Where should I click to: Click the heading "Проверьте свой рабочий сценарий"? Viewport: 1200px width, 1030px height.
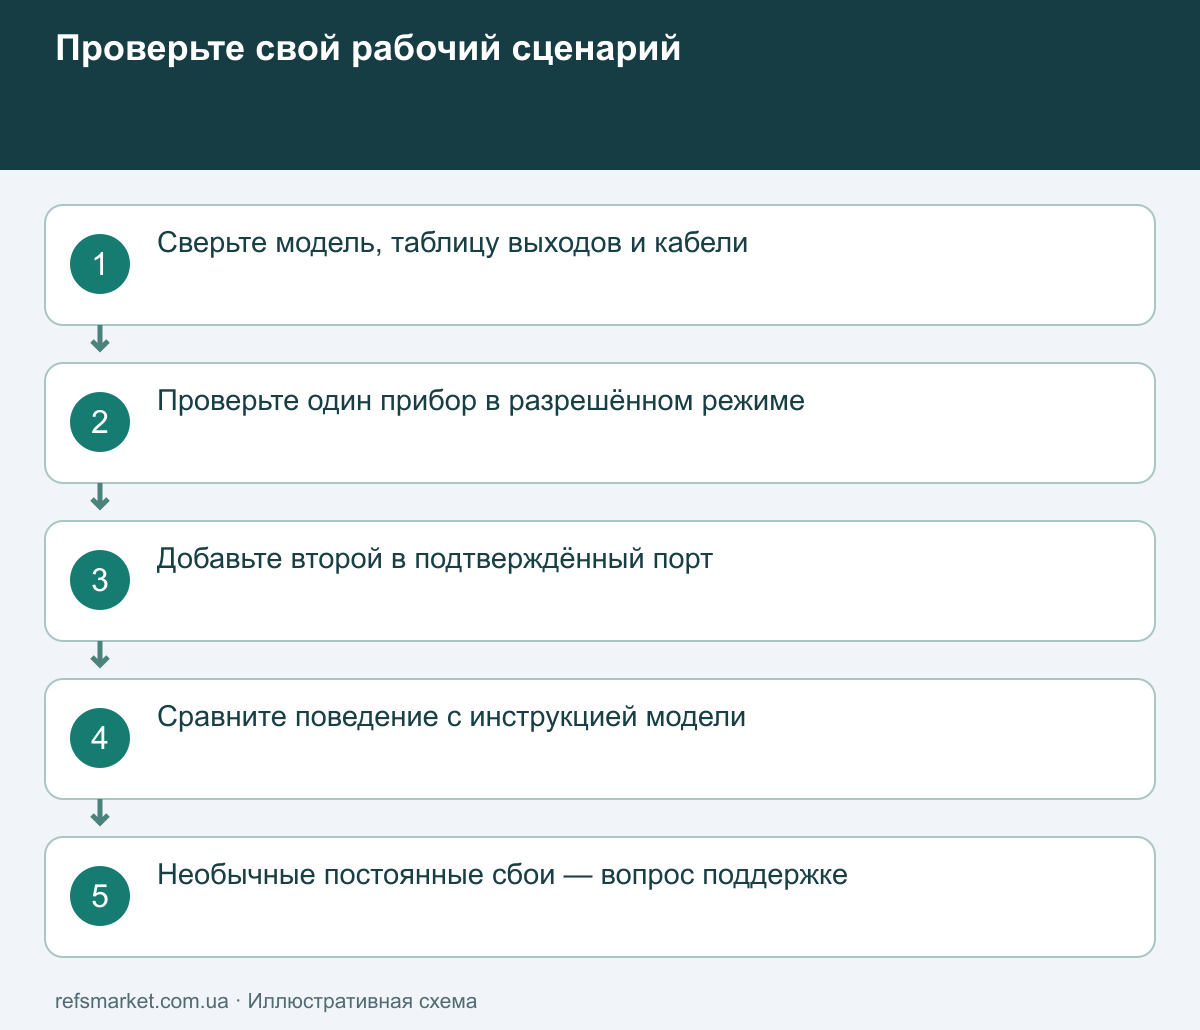point(368,48)
